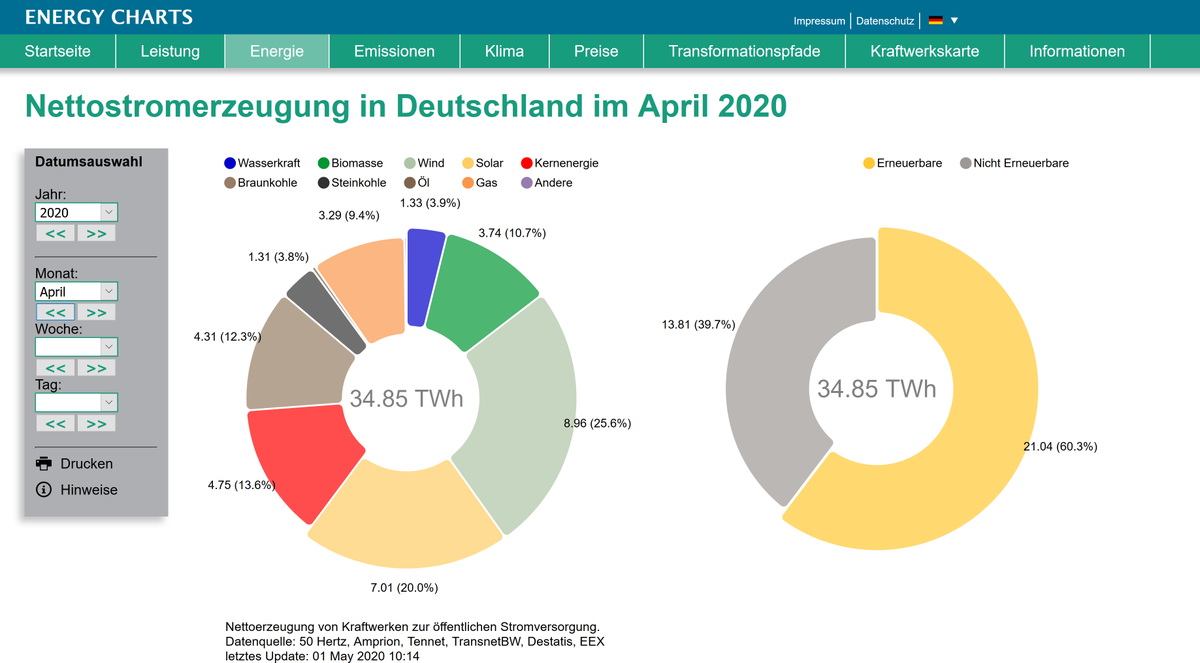Viewport: 1200px width, 663px height.
Task: Open the Energie menu item
Action: [x=277, y=51]
